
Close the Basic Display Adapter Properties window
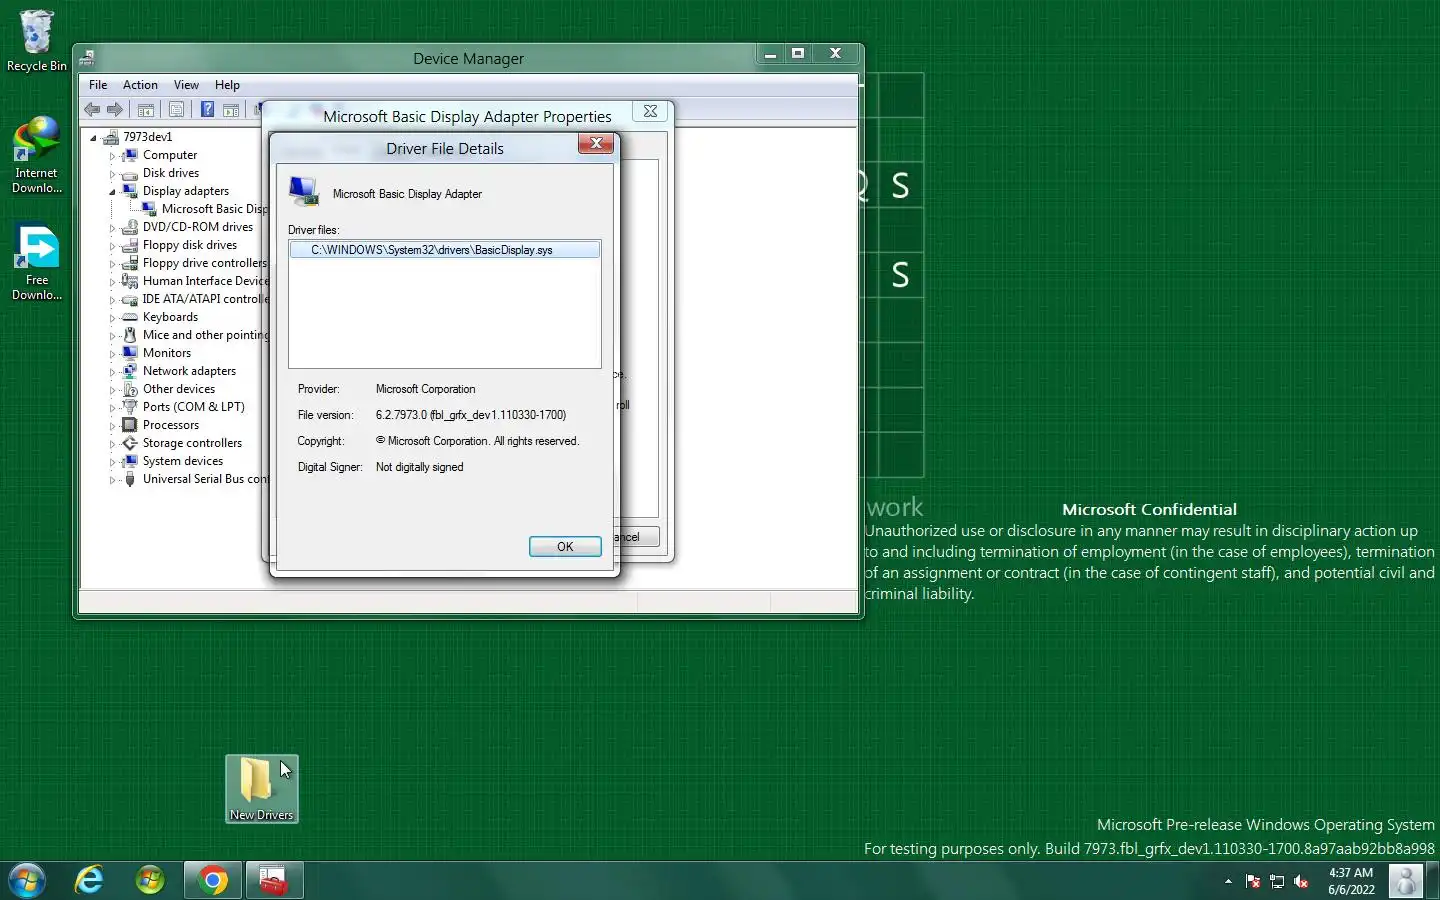click(650, 112)
